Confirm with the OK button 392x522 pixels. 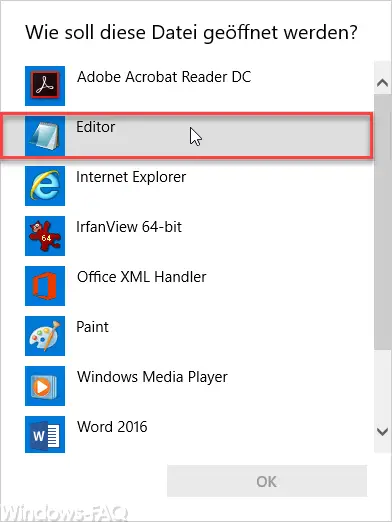click(x=267, y=481)
